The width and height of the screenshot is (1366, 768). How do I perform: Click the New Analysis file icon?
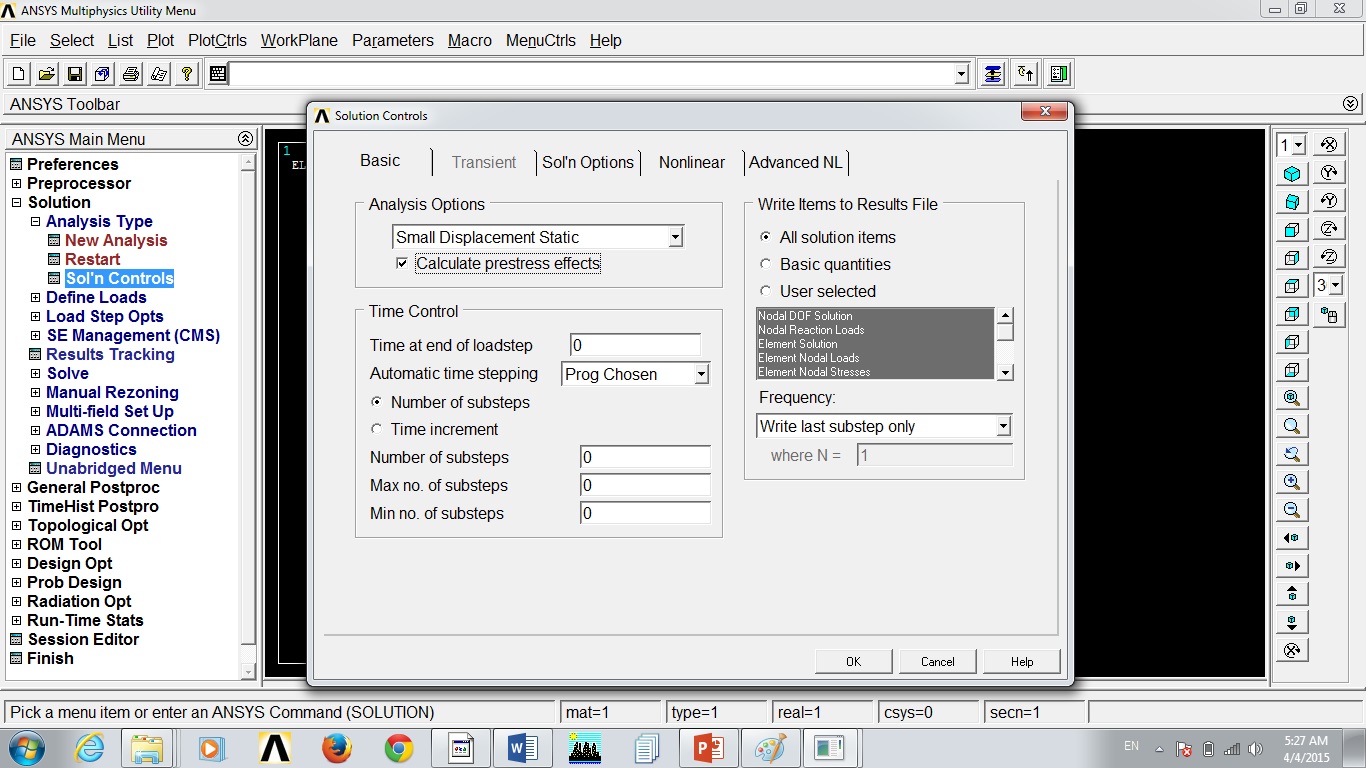[19, 74]
